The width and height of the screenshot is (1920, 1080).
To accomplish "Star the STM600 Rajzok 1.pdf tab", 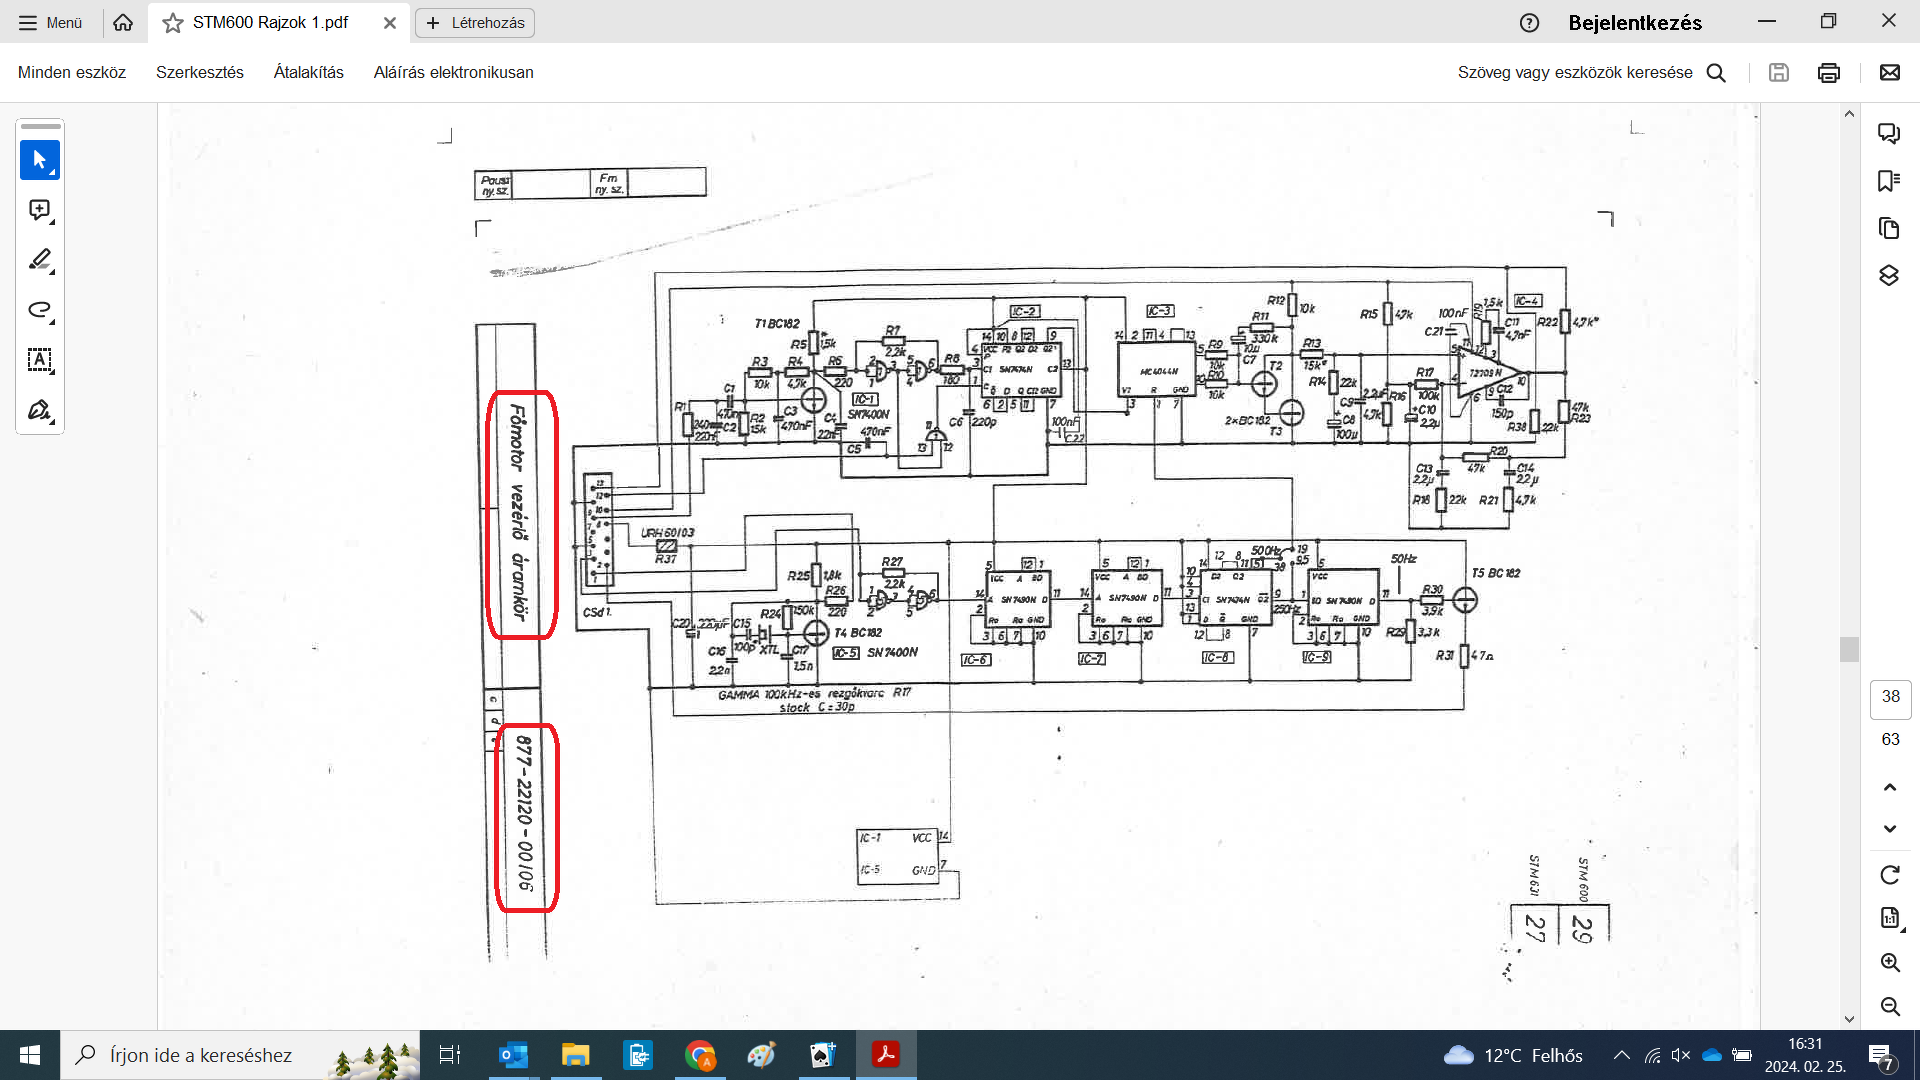I will 173,23.
